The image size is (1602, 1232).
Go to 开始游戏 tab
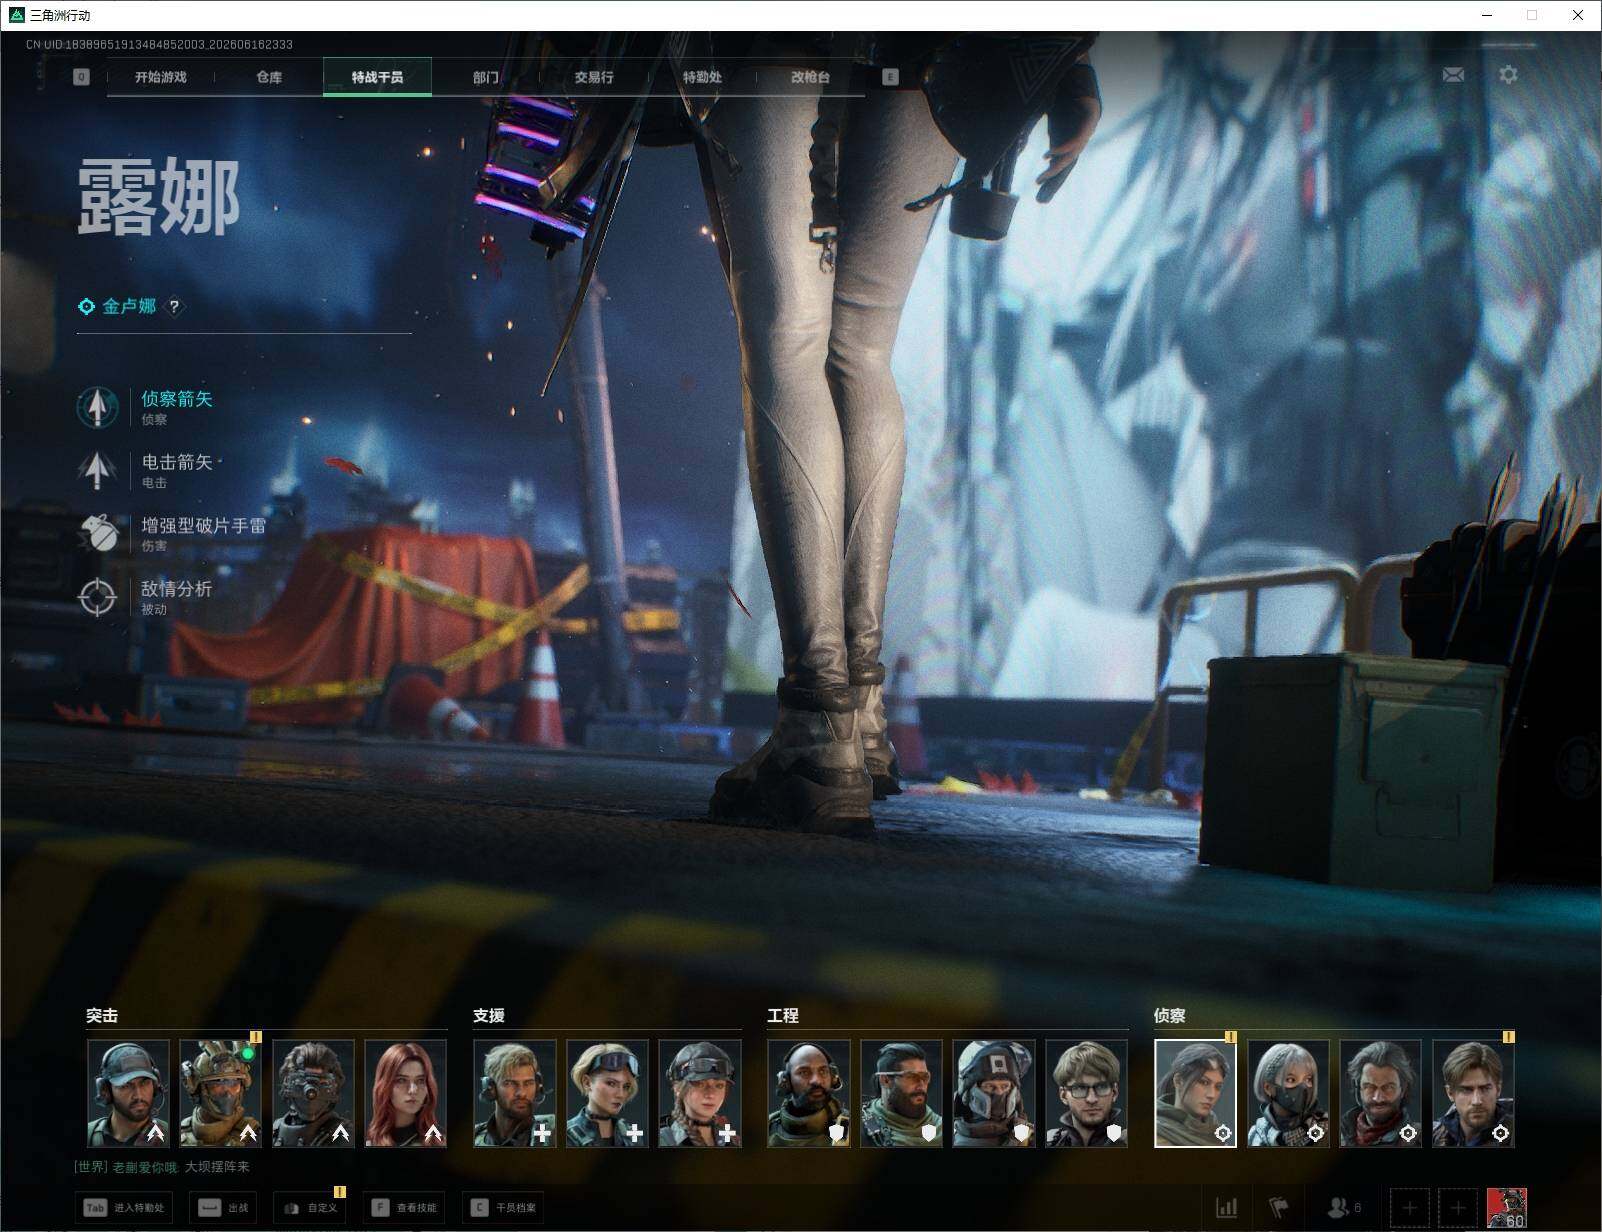tap(161, 77)
